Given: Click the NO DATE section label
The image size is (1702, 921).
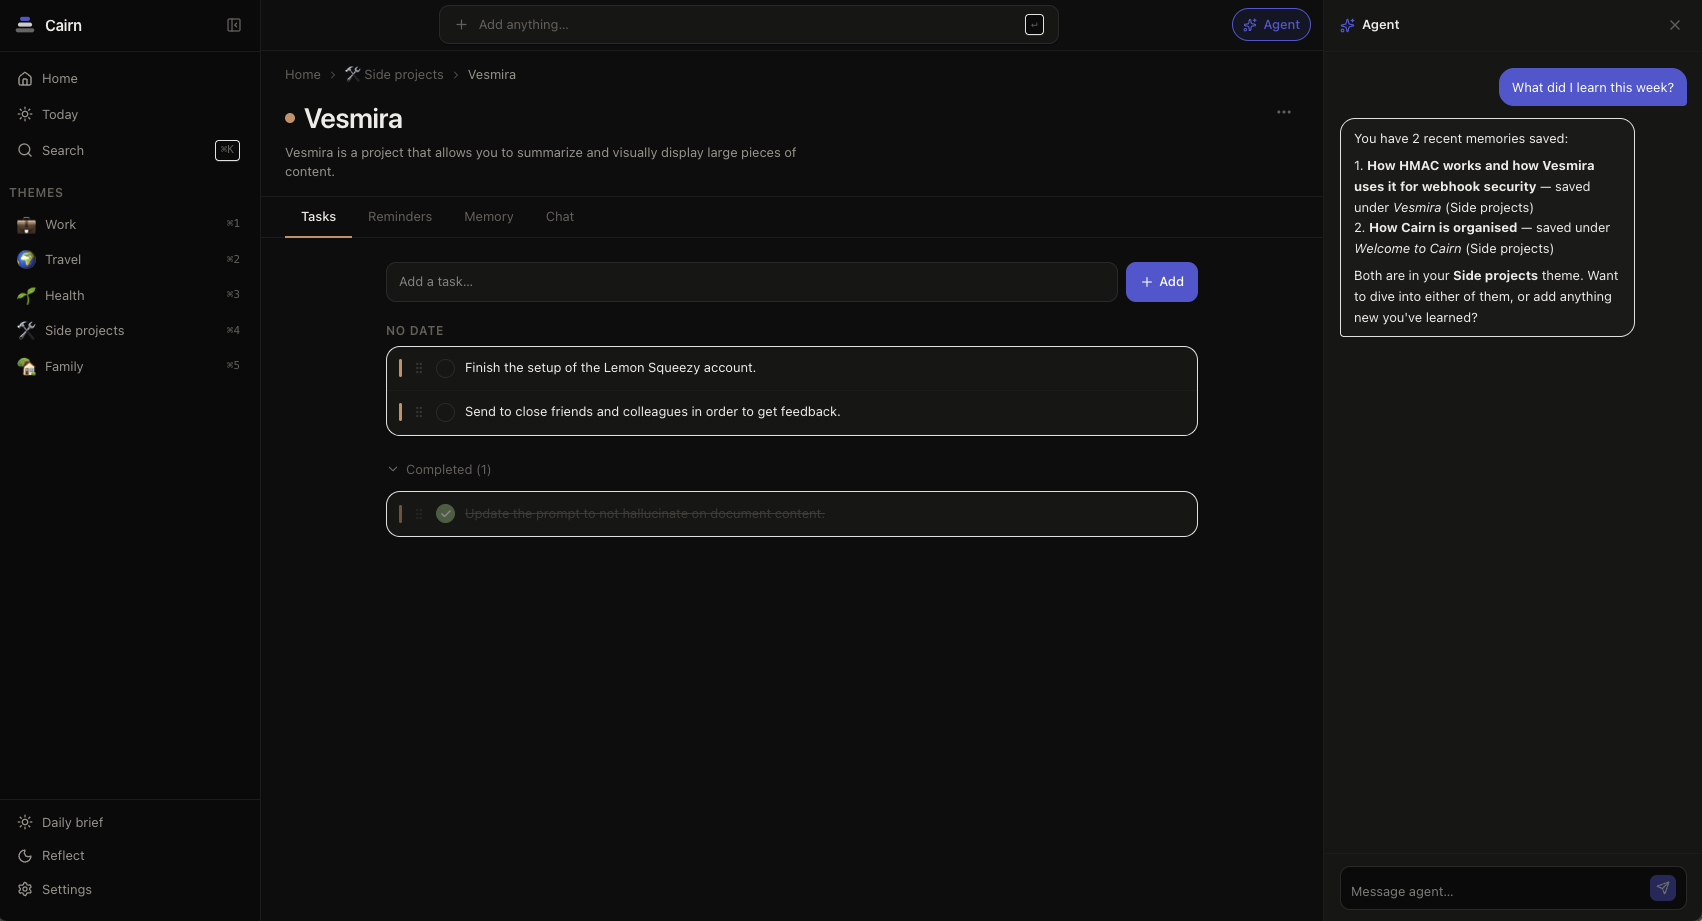Looking at the screenshot, I should pos(415,331).
